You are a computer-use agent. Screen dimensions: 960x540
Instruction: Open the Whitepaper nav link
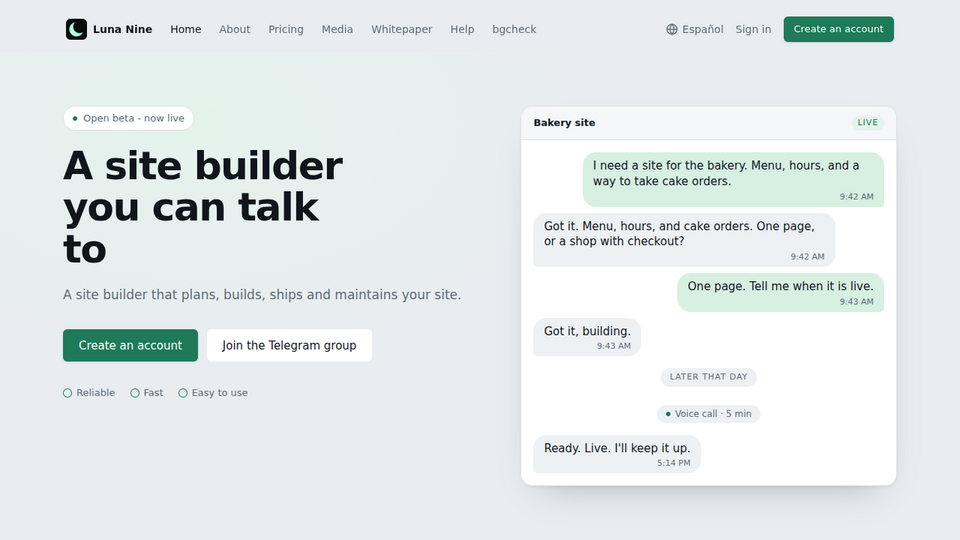(x=402, y=29)
